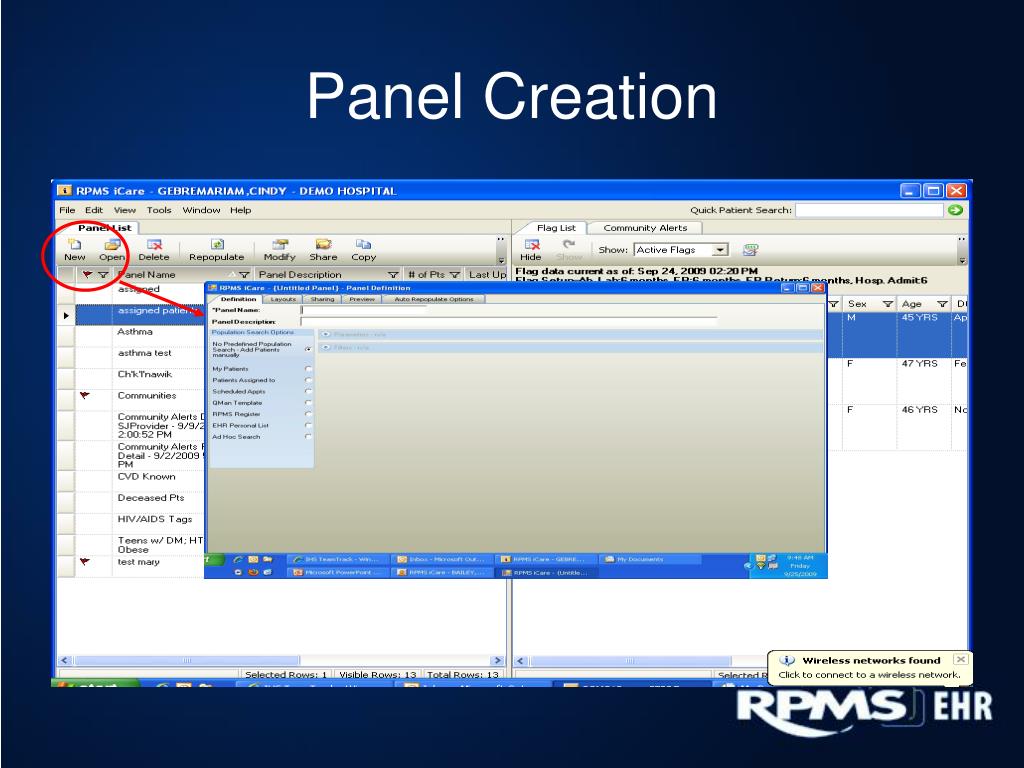The image size is (1024, 768).
Task: Click the Modify panel icon
Action: [280, 244]
